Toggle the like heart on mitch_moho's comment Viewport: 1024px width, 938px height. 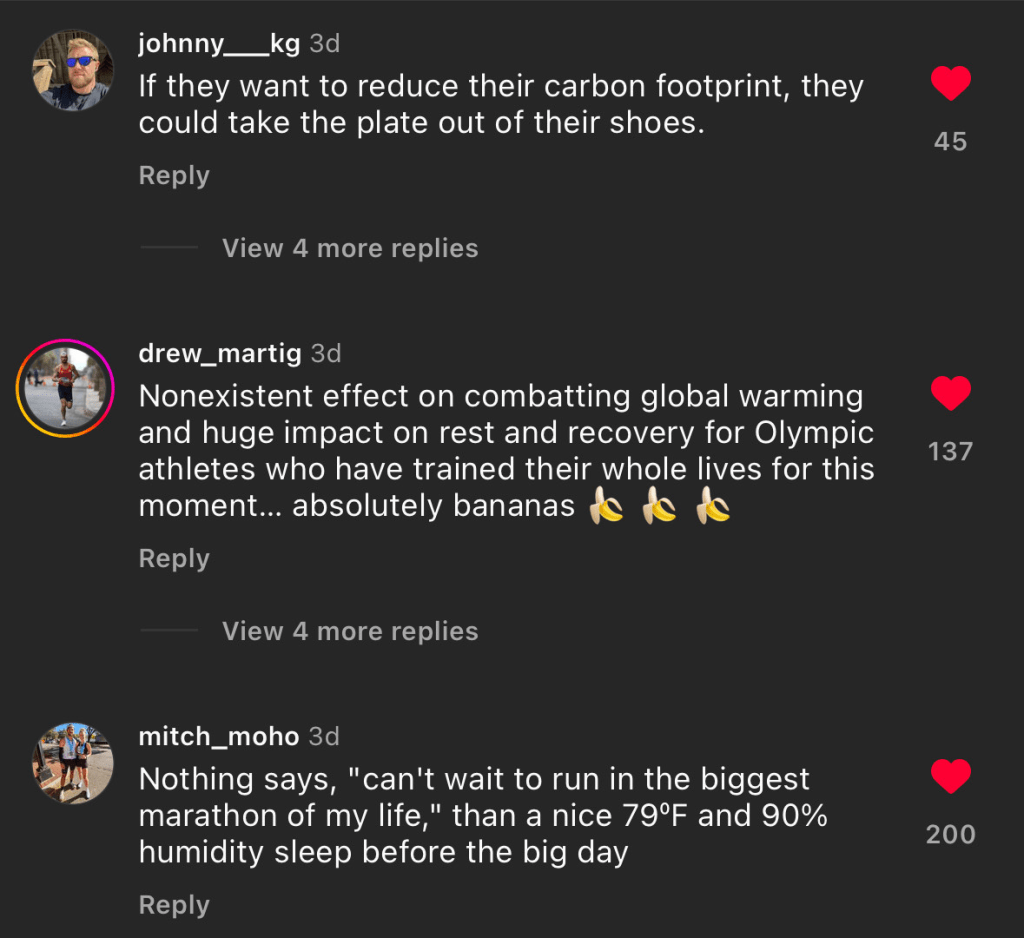click(950, 778)
